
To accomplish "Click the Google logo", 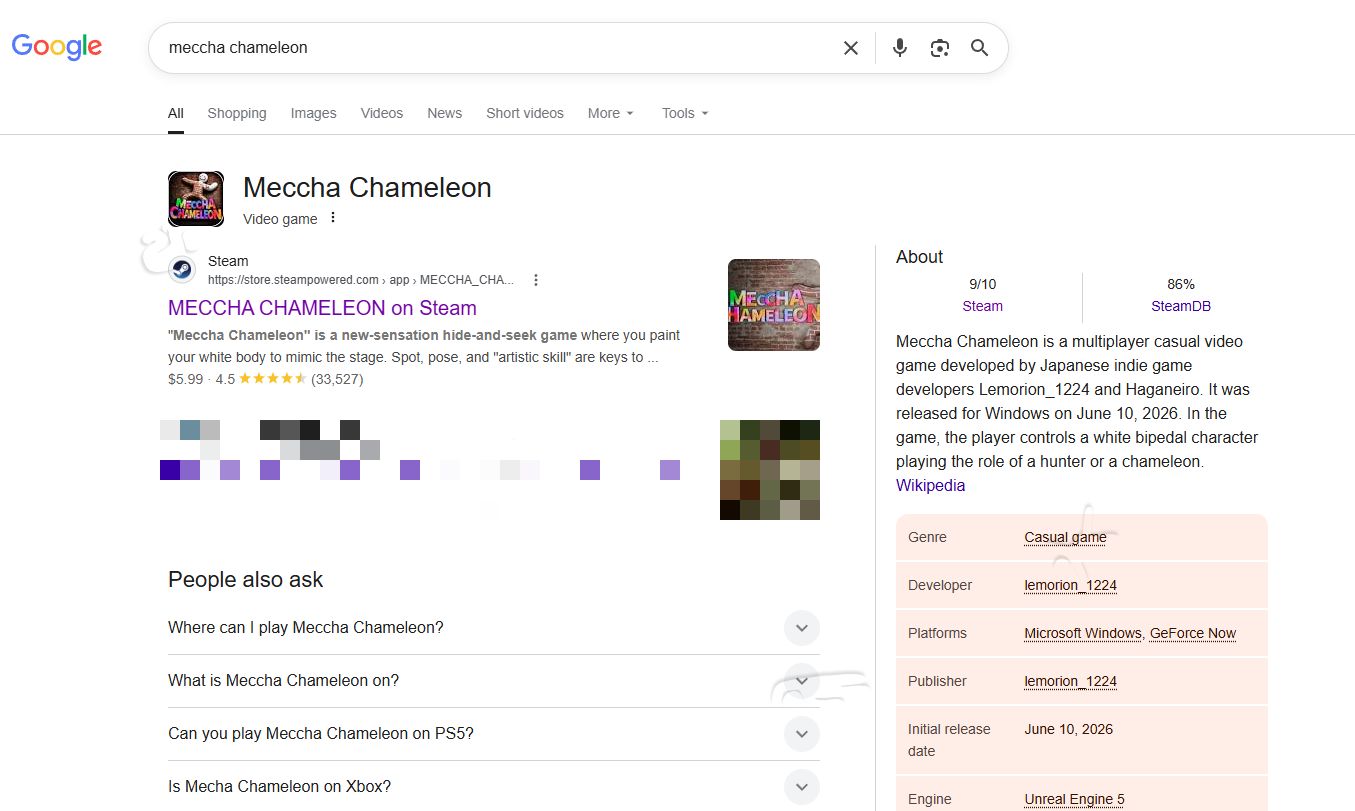I will point(57,47).
